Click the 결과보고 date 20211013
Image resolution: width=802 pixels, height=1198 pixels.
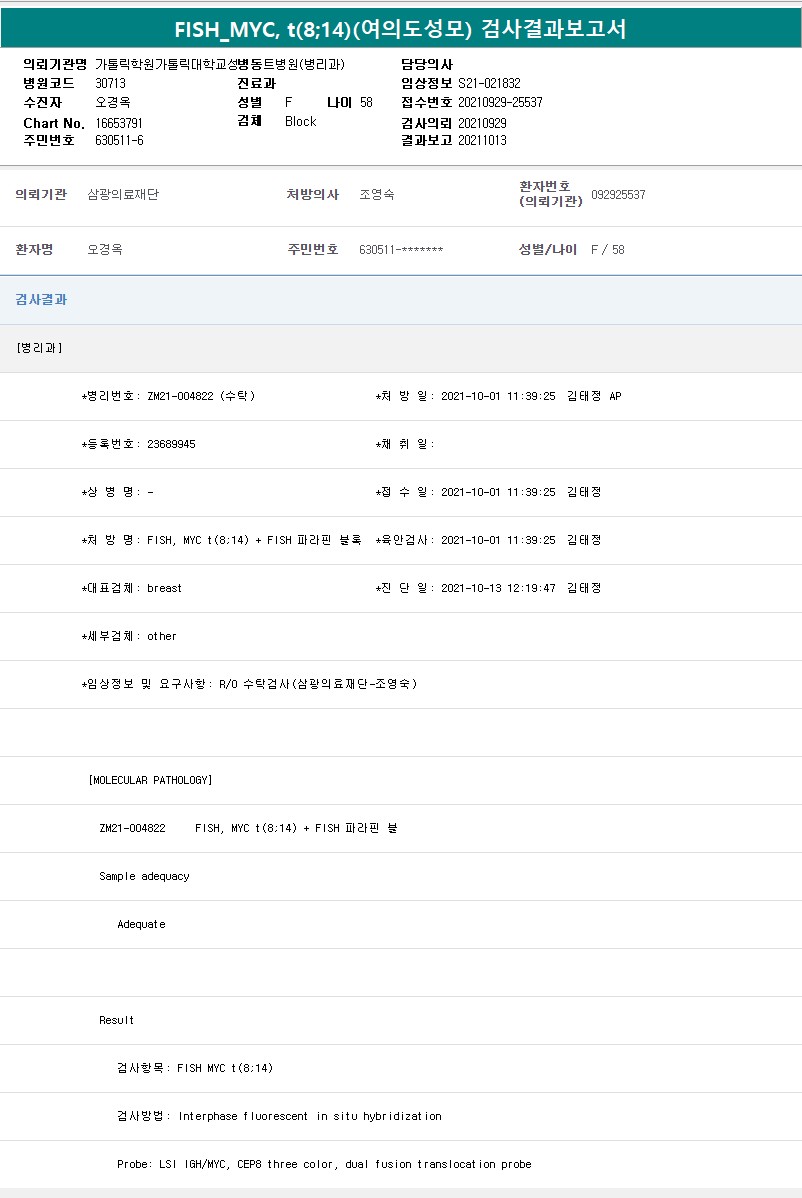pos(482,140)
